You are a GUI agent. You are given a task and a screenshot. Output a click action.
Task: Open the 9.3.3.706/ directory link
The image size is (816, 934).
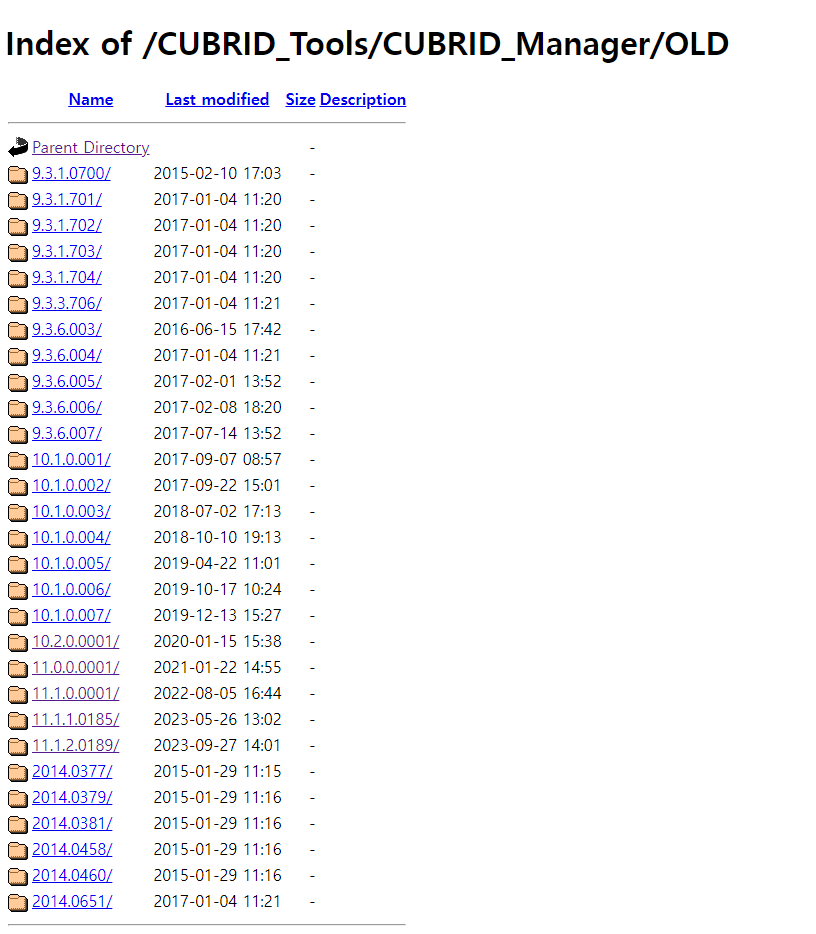[67, 303]
